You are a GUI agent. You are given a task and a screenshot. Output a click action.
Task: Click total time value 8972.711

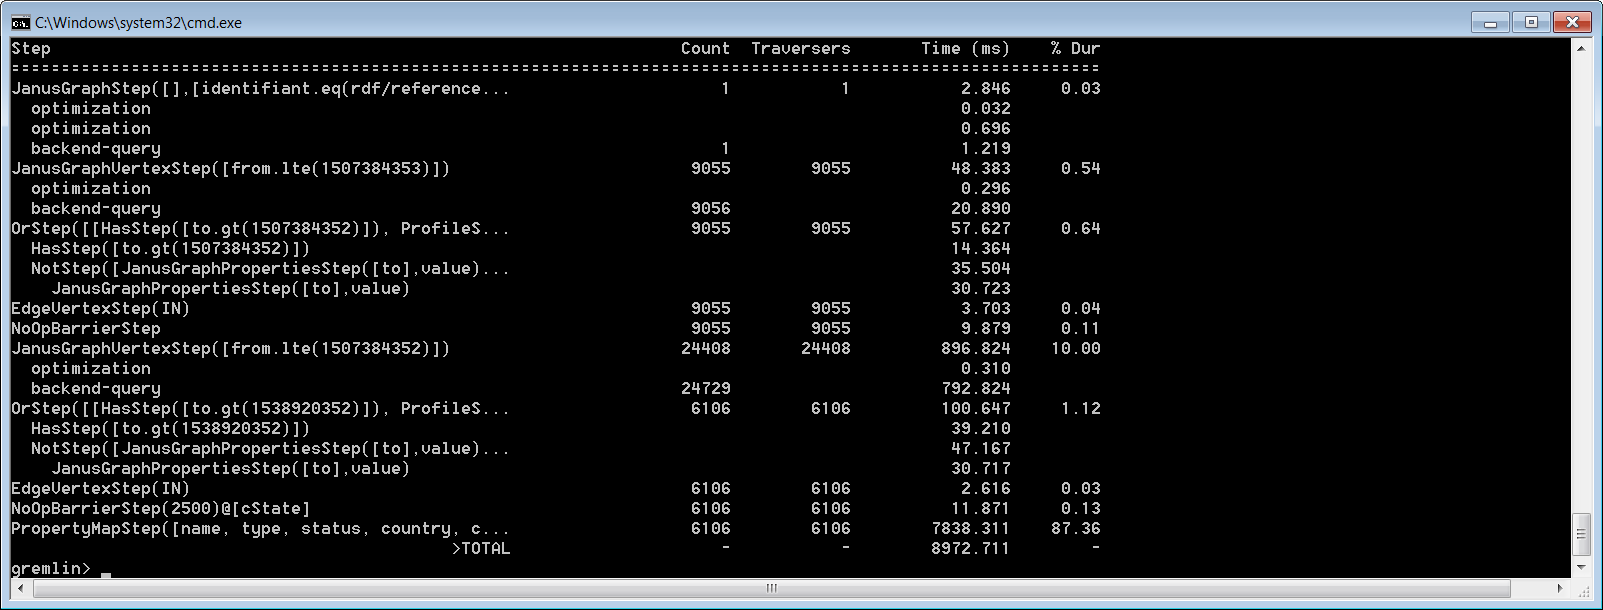pos(971,548)
